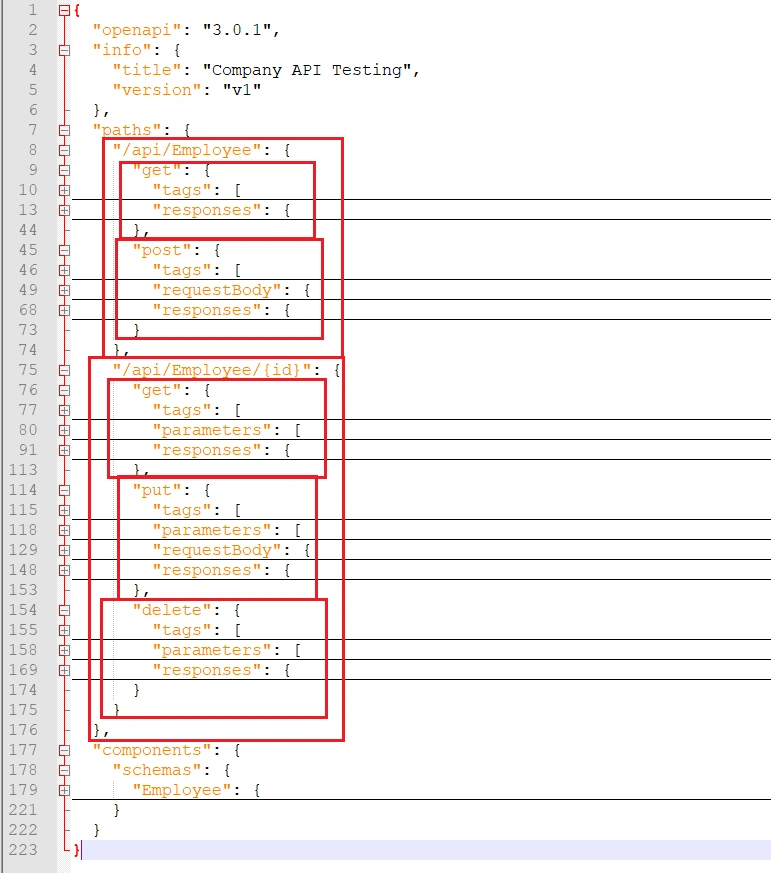Collapse the "put" fold on line 114
Screen dimensions: 771x873
click(x=65, y=491)
